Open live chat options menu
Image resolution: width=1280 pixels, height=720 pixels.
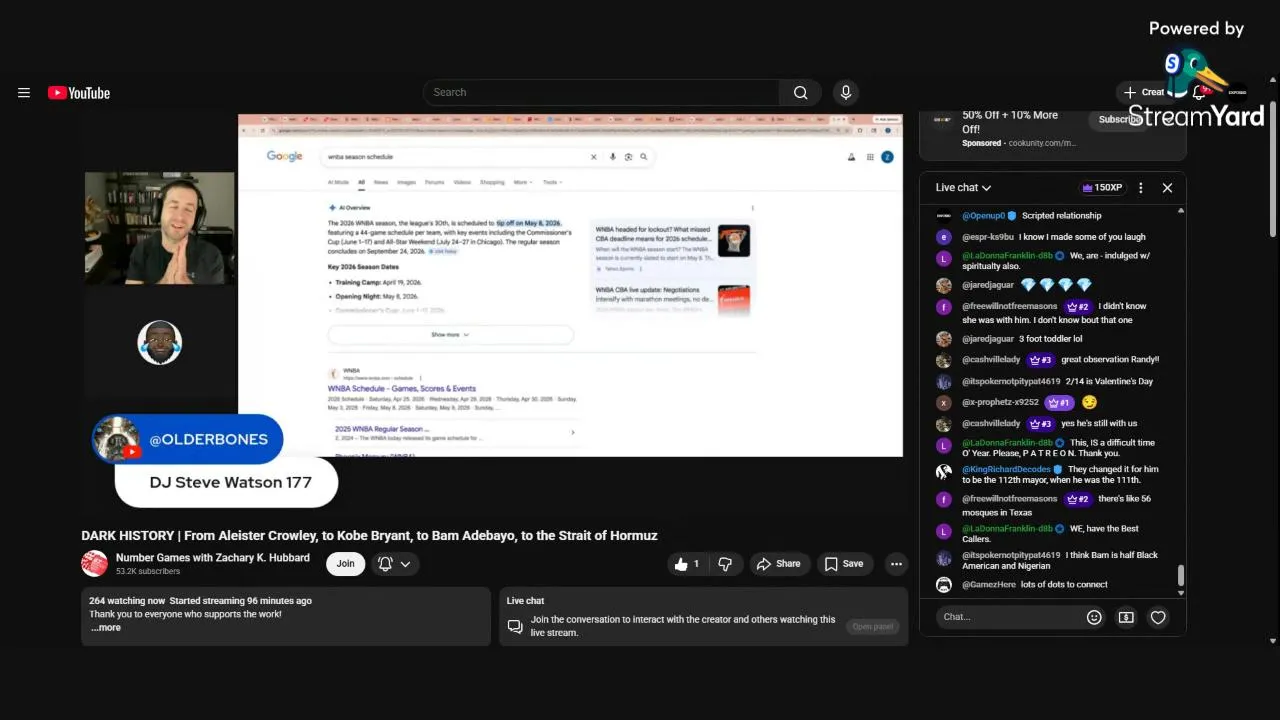click(1140, 188)
